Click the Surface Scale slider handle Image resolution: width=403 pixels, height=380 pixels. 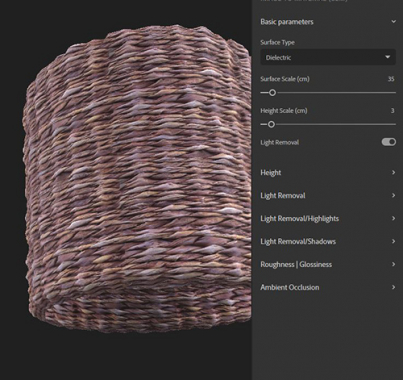pos(272,93)
